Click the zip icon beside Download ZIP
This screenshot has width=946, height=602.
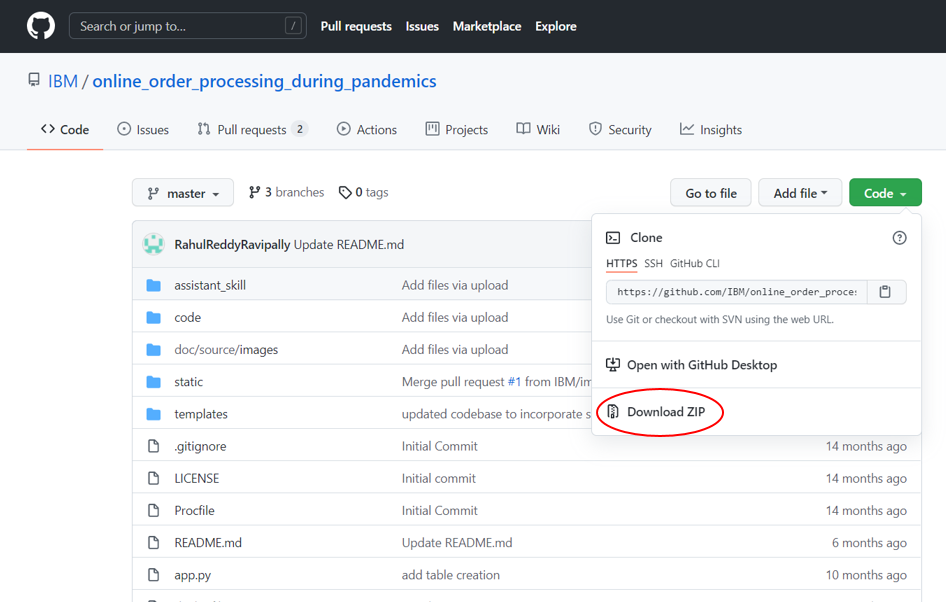click(x=613, y=411)
